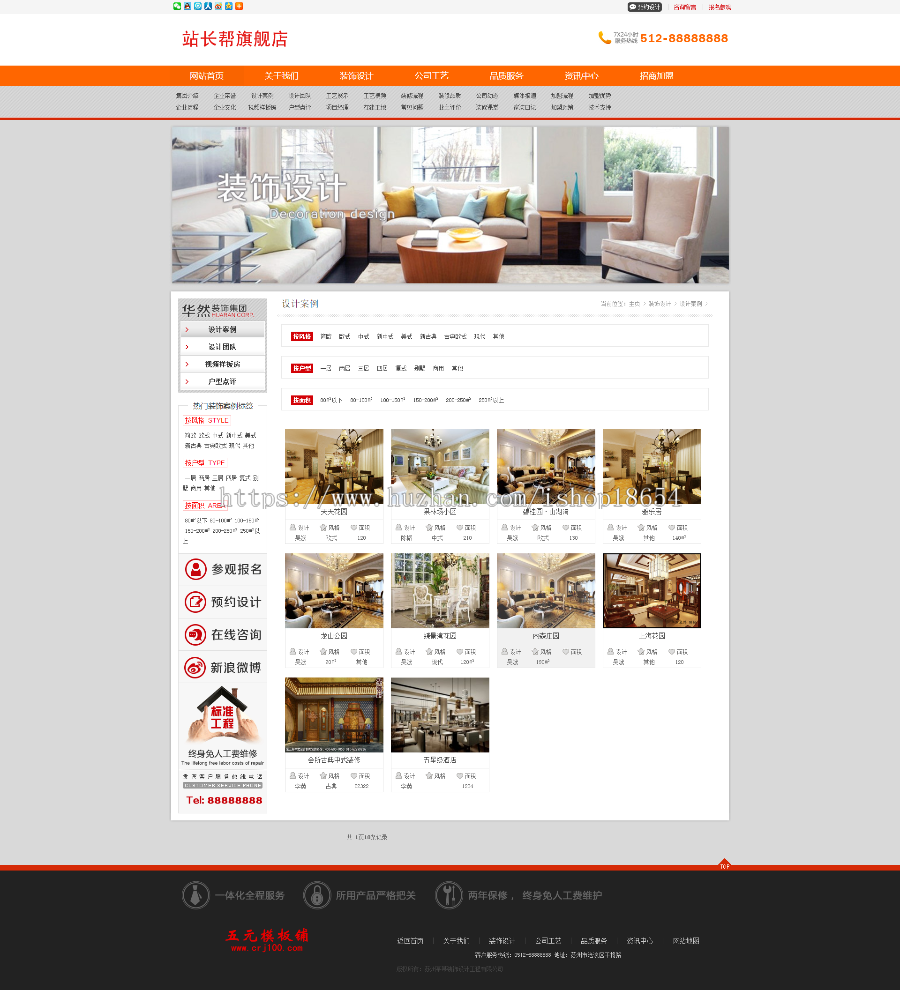Image resolution: width=900 pixels, height=990 pixels.
Task: Click the footer 两年保修 wrench icon
Action: (449, 895)
